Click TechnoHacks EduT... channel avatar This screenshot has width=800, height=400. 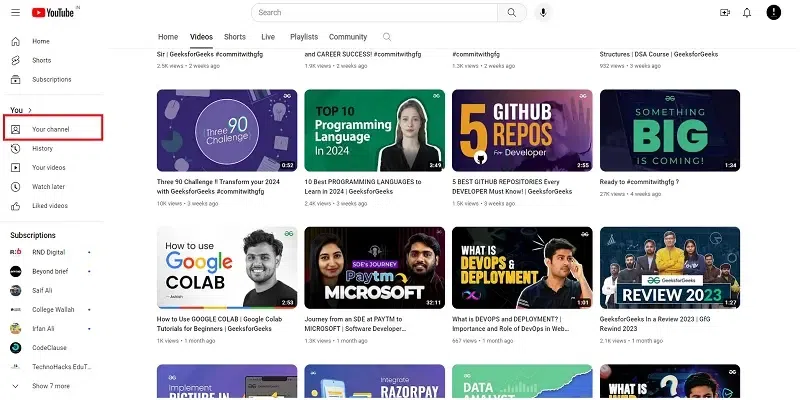coord(16,367)
